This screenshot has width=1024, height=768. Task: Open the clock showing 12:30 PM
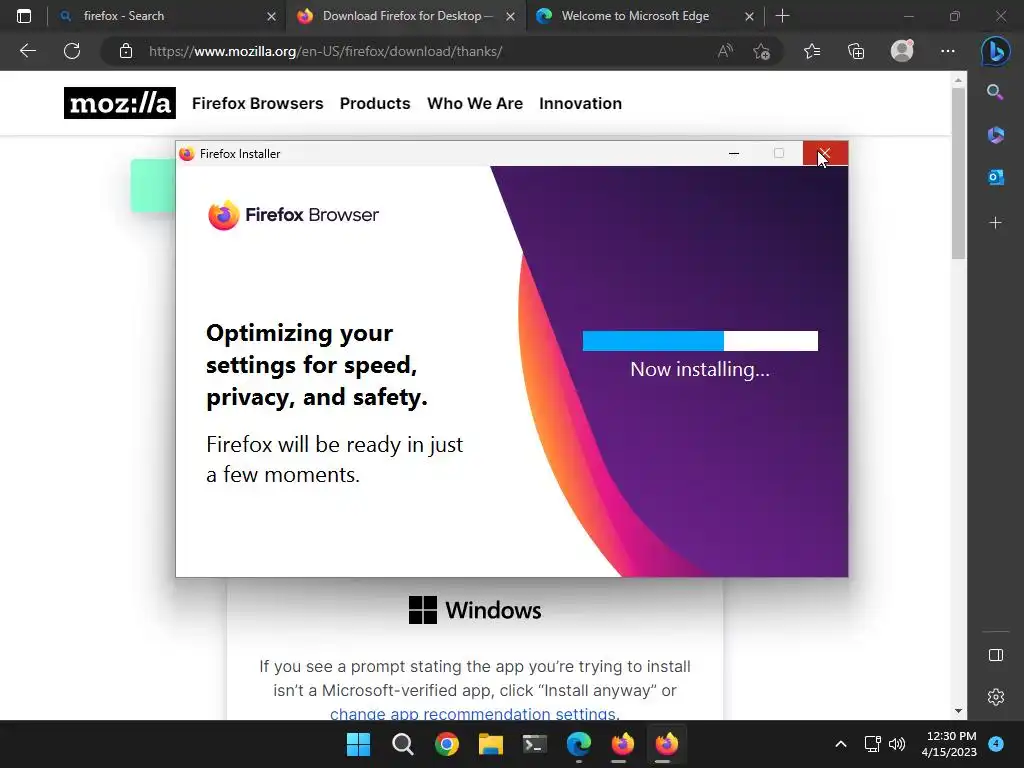pyautogui.click(x=951, y=737)
